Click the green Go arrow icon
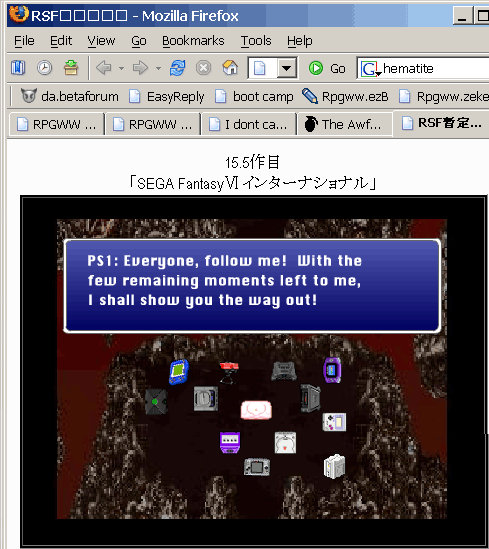 point(316,68)
